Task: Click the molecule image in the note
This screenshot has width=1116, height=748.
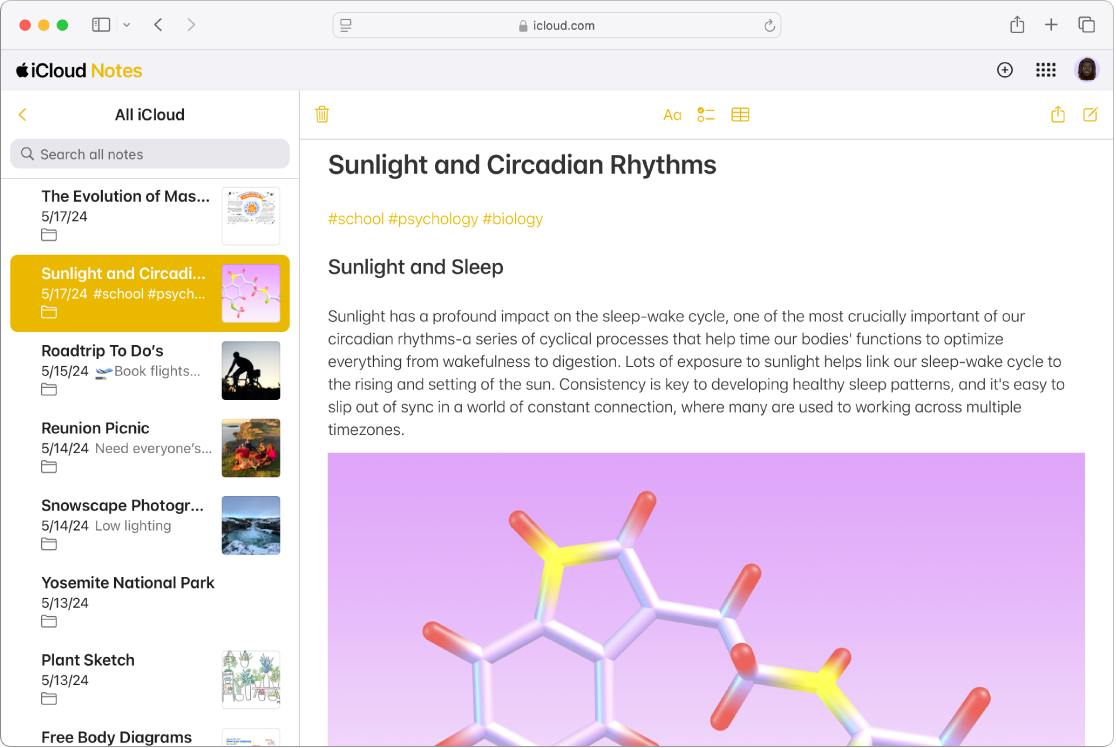Action: [706, 600]
